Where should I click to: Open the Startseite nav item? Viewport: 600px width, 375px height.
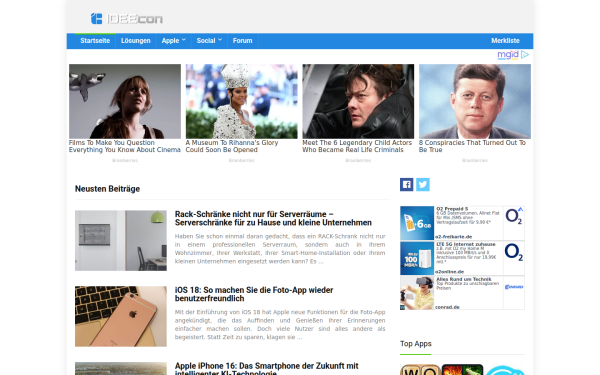coord(95,41)
